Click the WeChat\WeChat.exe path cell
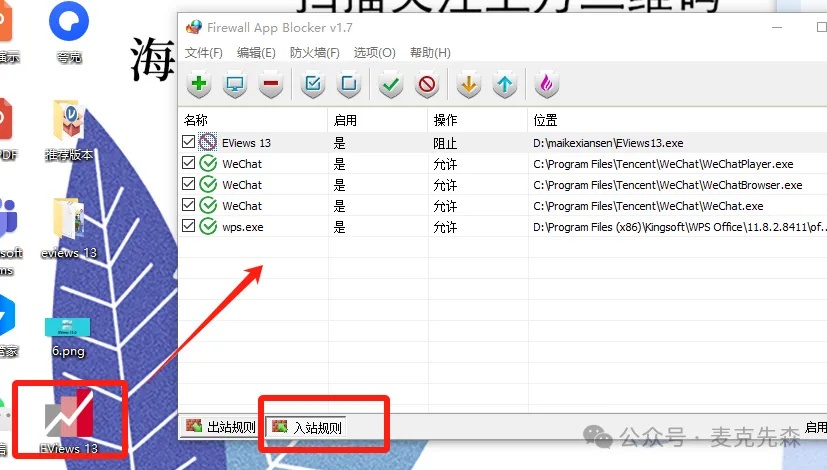827x470 pixels. coord(648,206)
